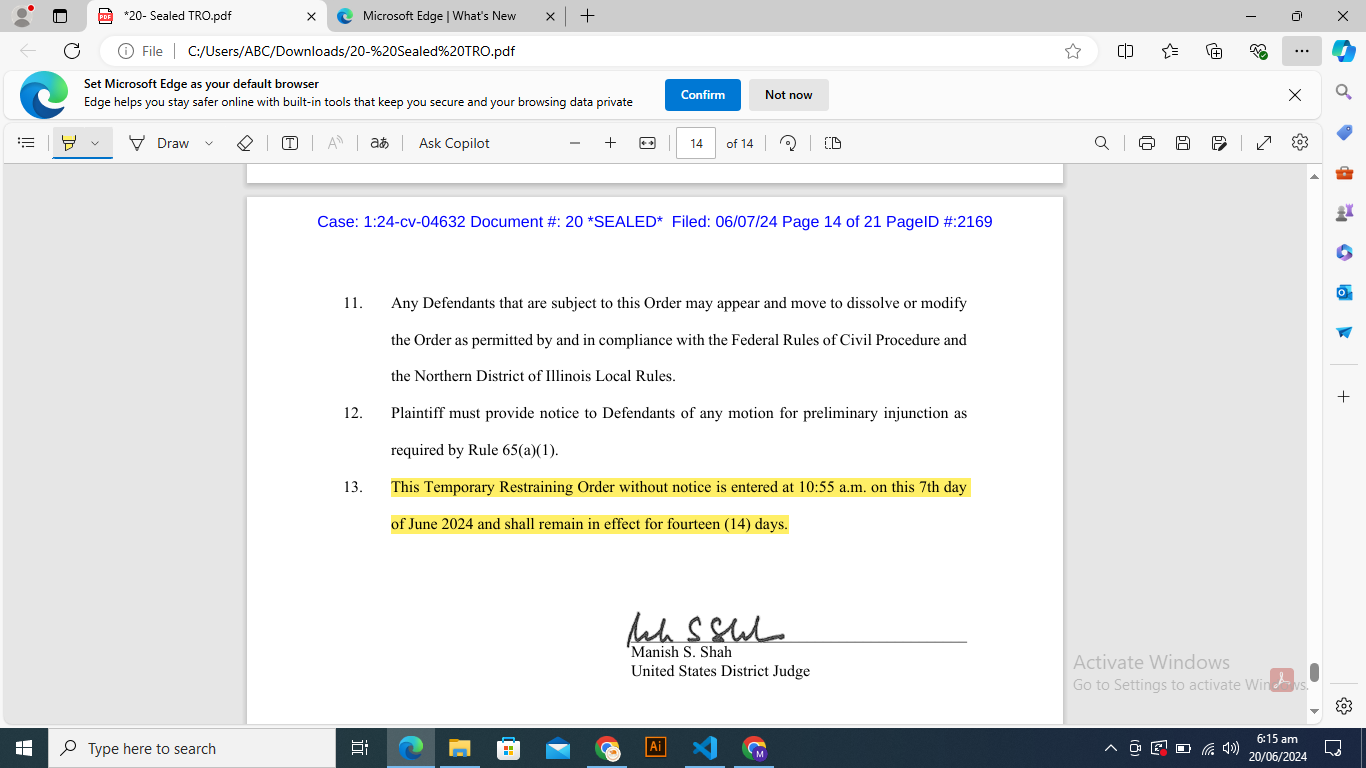Viewport: 1366px width, 768px height.
Task: Close the Sealed TRO.pdf tab
Action: tap(311, 16)
